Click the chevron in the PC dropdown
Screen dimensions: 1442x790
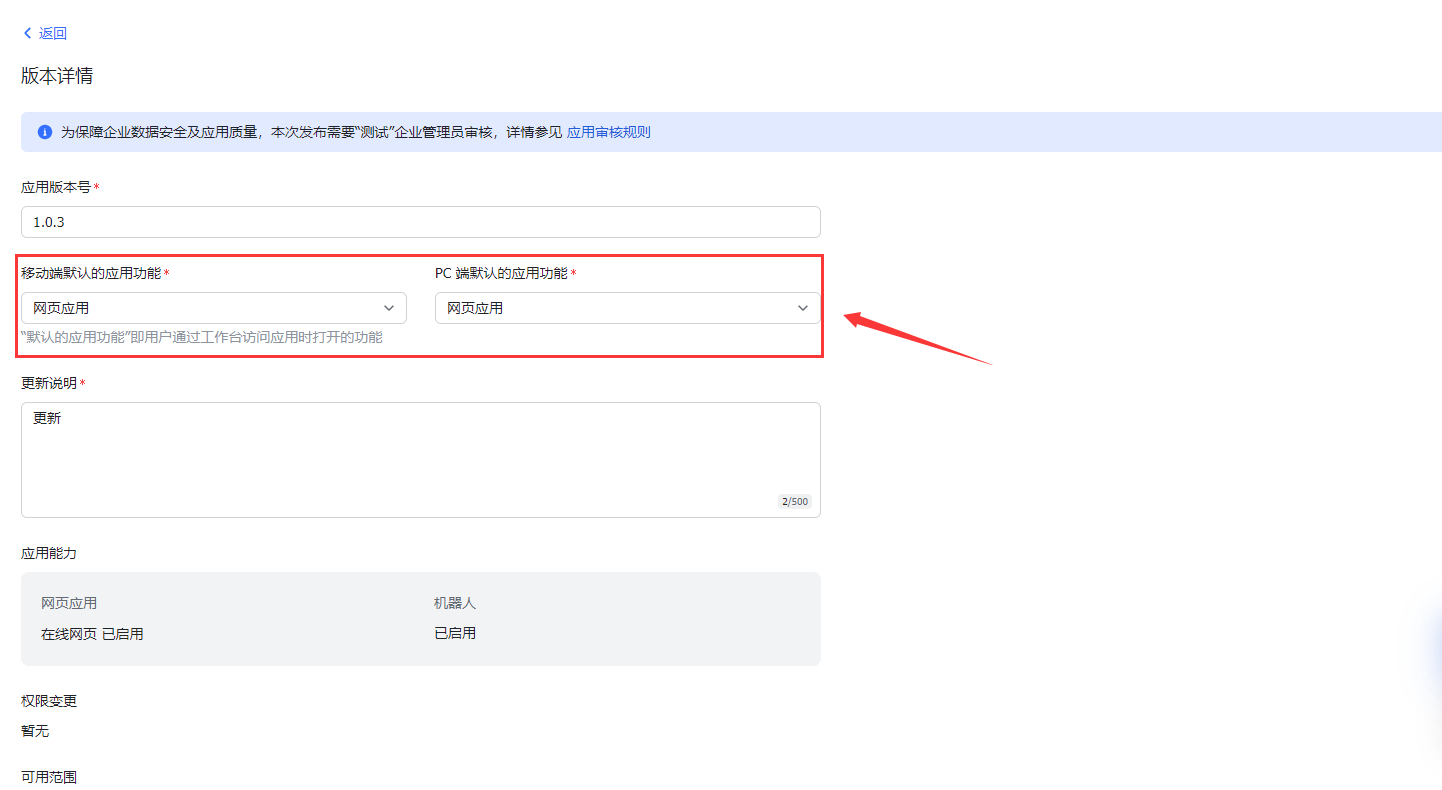(x=803, y=308)
